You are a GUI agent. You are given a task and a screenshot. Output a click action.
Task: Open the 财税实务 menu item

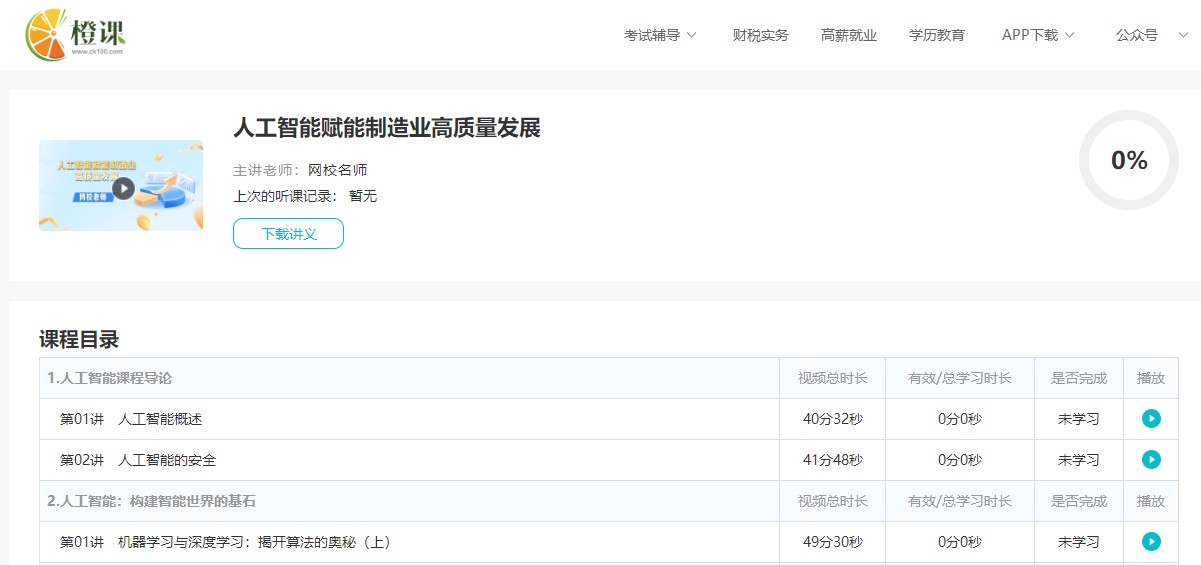pos(760,35)
